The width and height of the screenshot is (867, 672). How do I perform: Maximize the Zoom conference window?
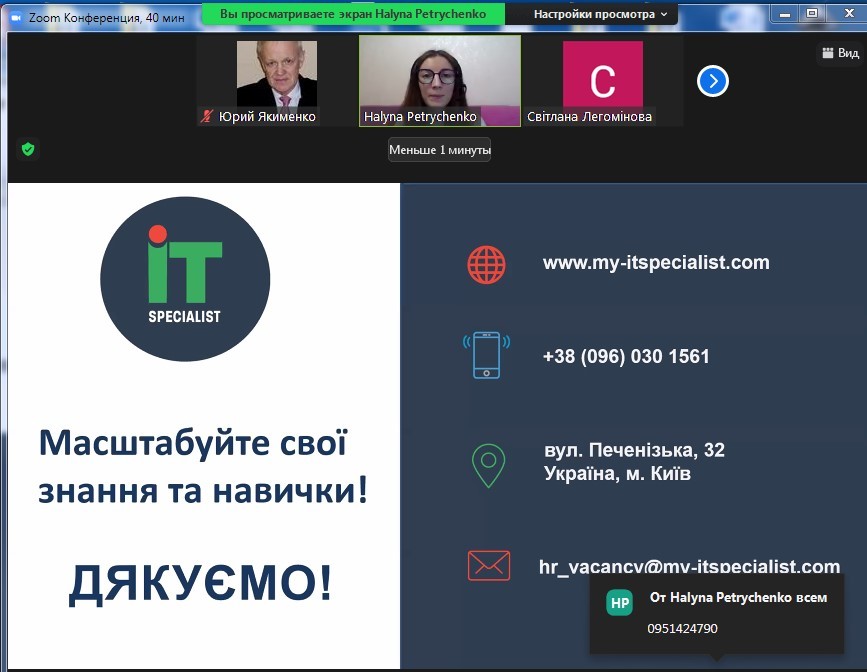[x=812, y=14]
